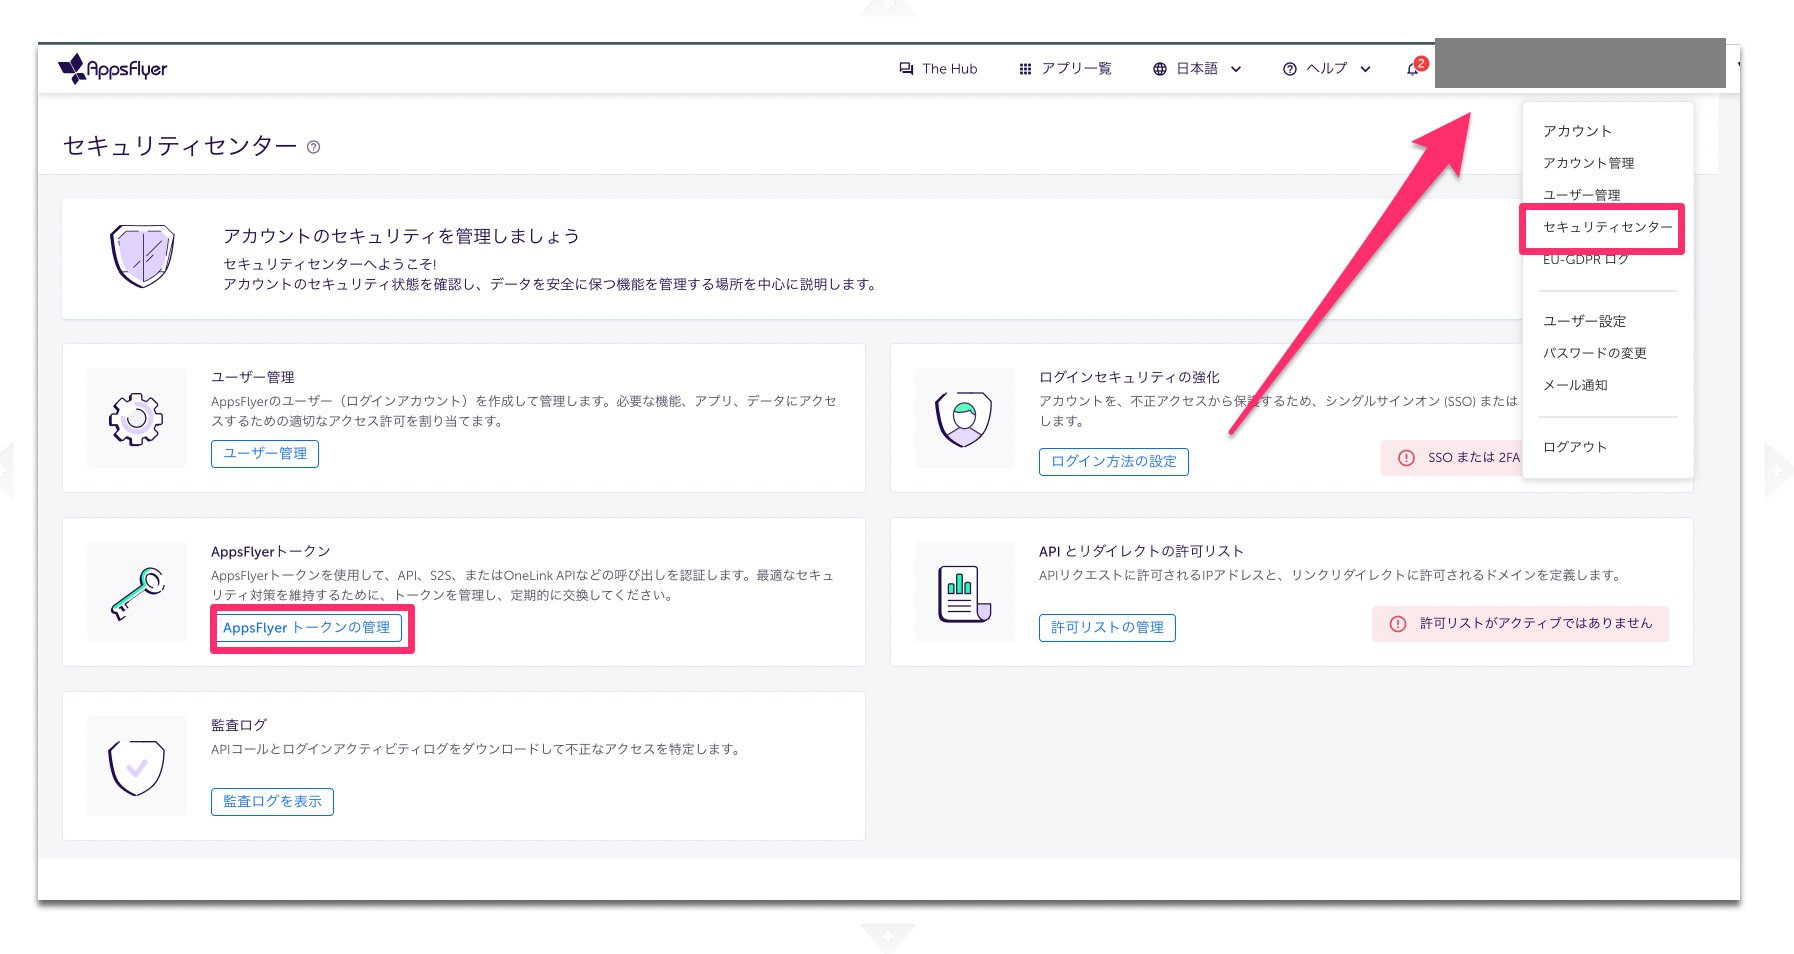Click the 監査ログ card title

tap(239, 726)
